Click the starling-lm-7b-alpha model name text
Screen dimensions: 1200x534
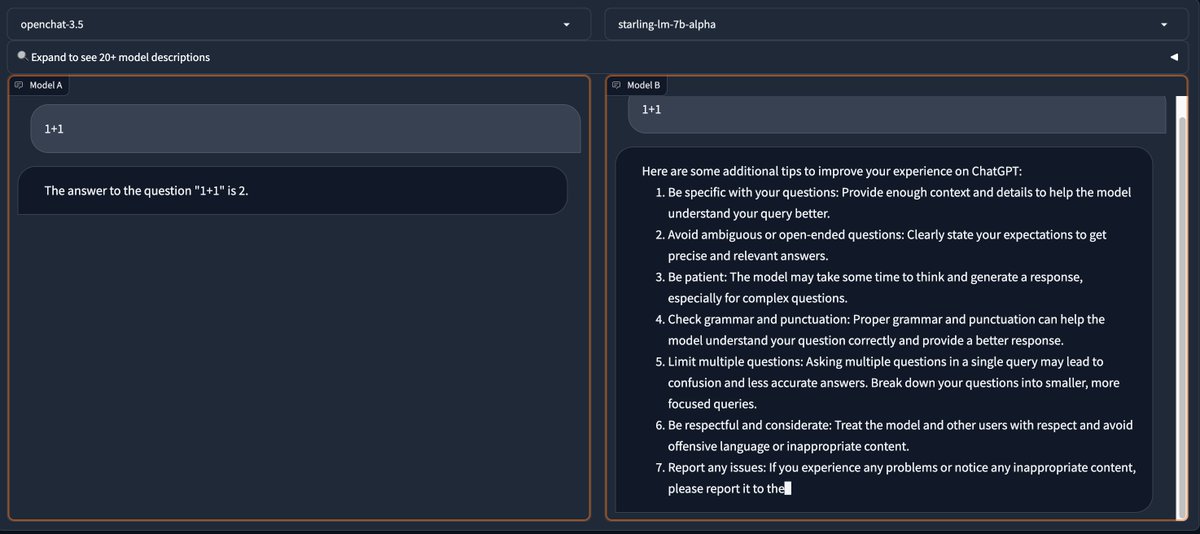pos(667,24)
